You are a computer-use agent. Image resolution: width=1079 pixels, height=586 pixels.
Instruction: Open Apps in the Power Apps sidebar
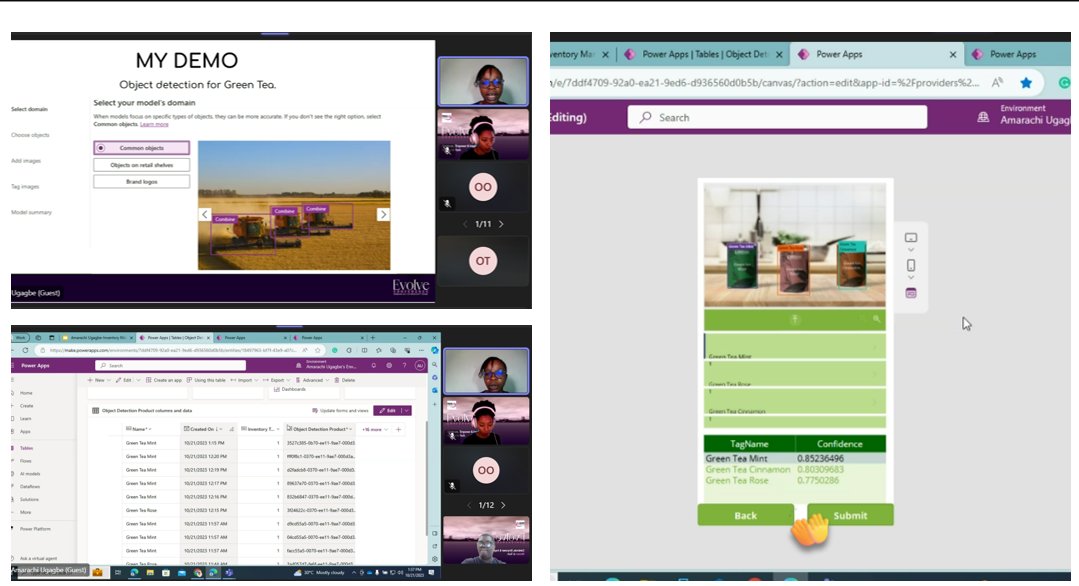pos(25,431)
